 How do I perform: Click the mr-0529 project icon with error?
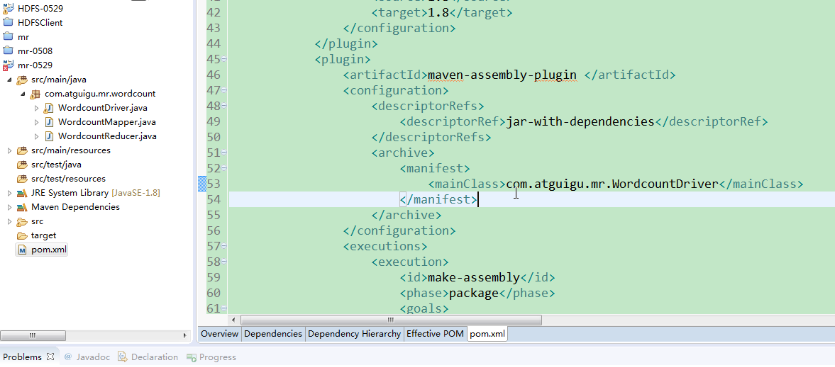[x=8, y=66]
